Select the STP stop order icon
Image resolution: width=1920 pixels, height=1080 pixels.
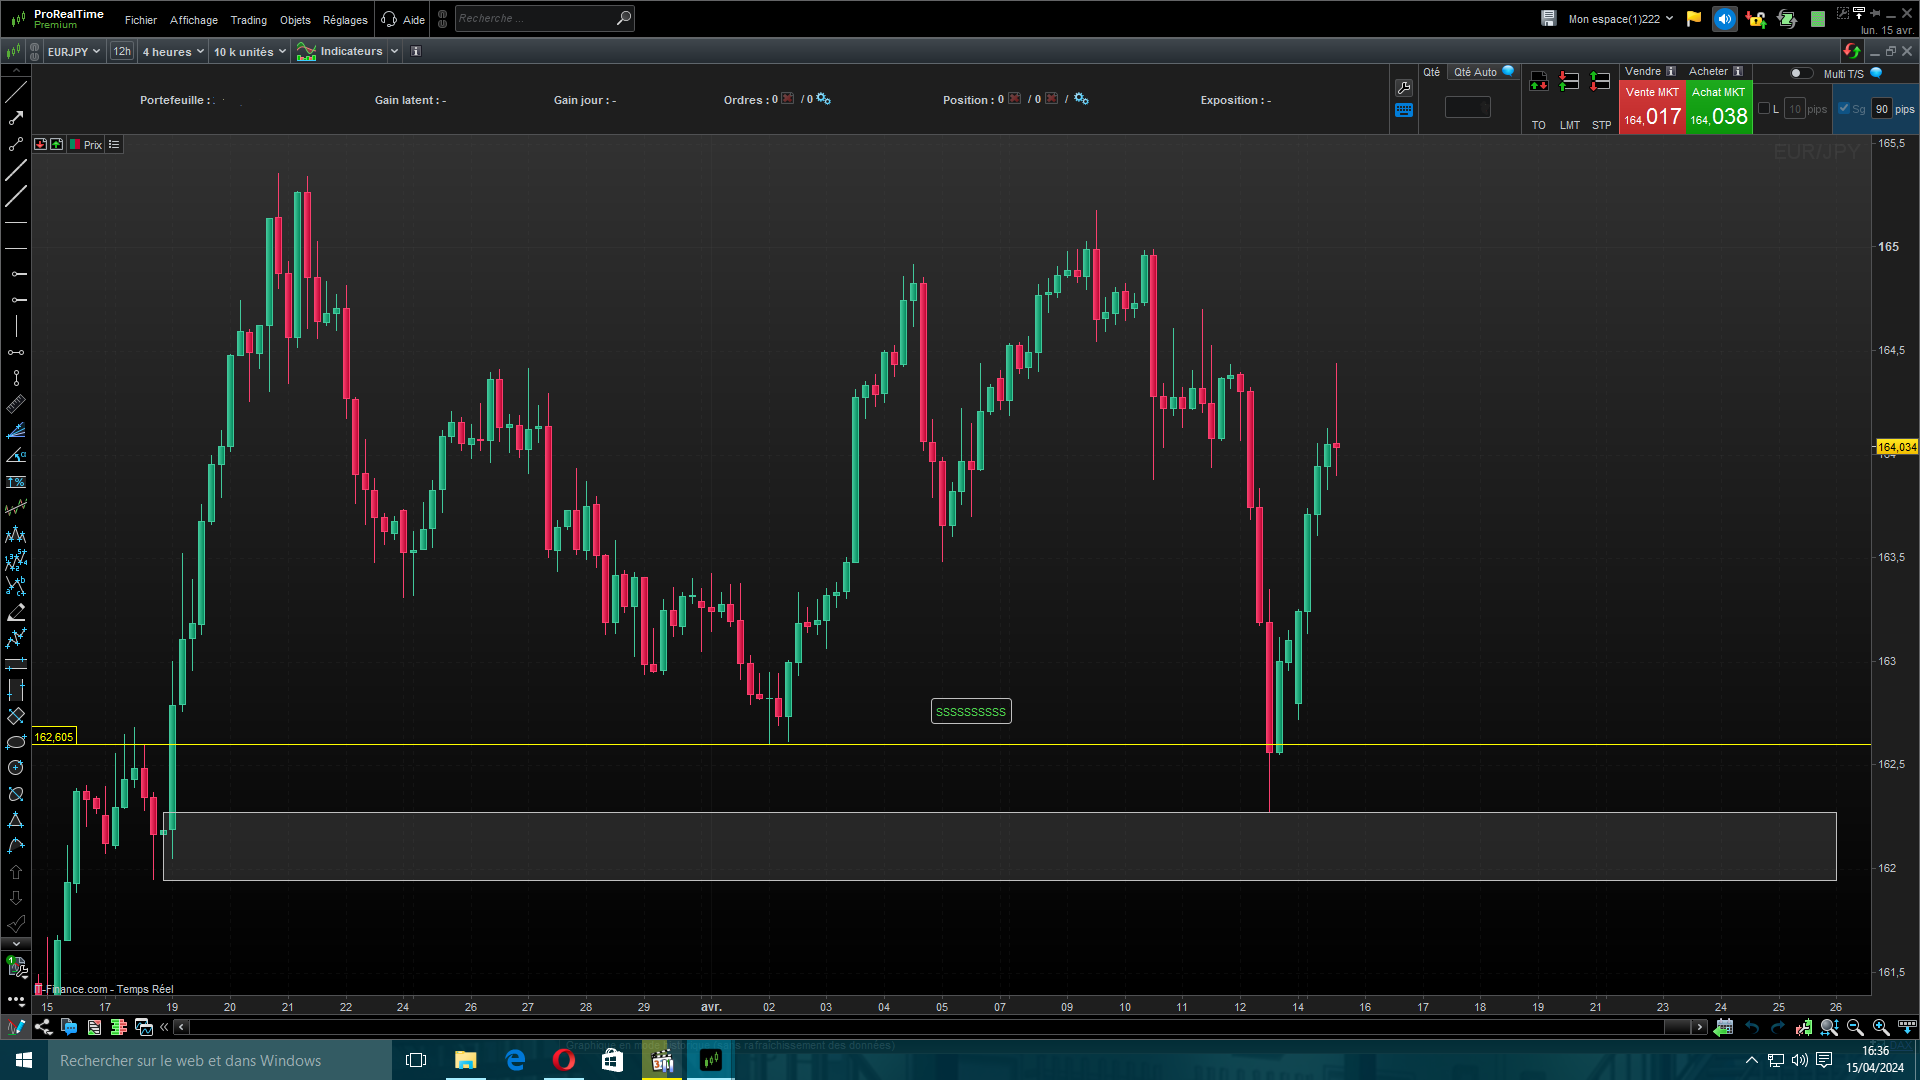coord(1601,82)
